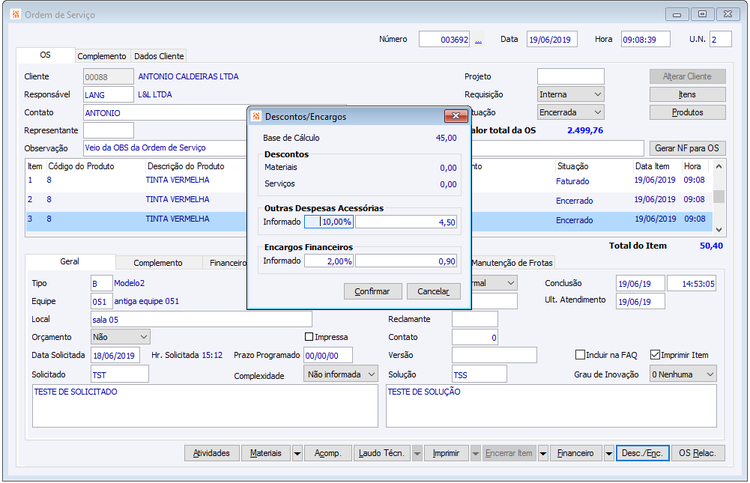
Task: Open the OS Relac. button
Action: (x=696, y=453)
